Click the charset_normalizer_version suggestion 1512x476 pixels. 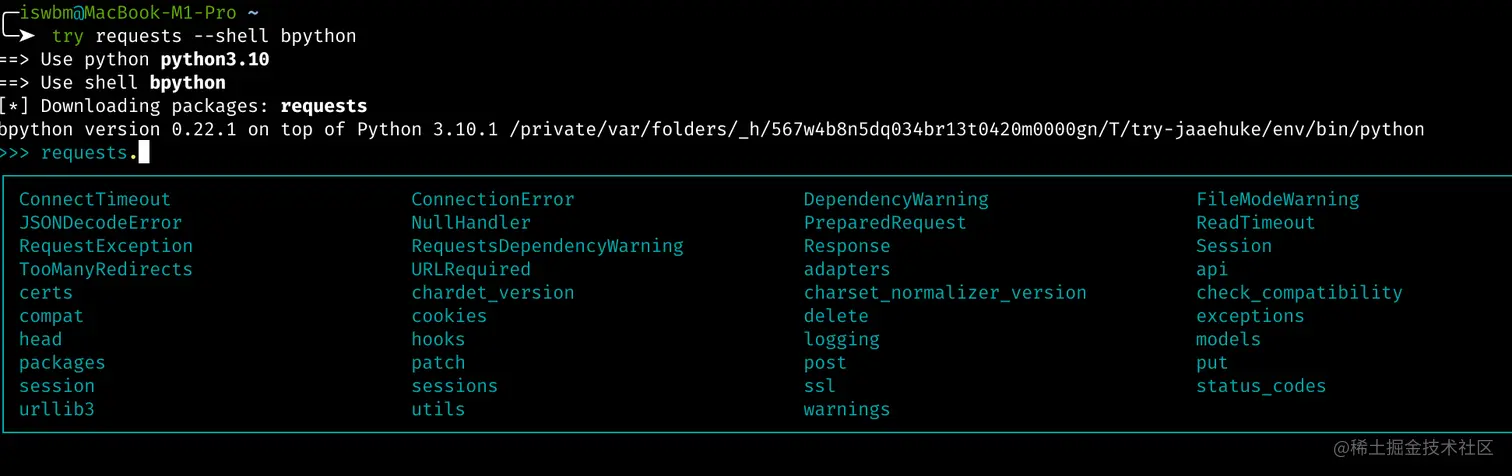(945, 293)
